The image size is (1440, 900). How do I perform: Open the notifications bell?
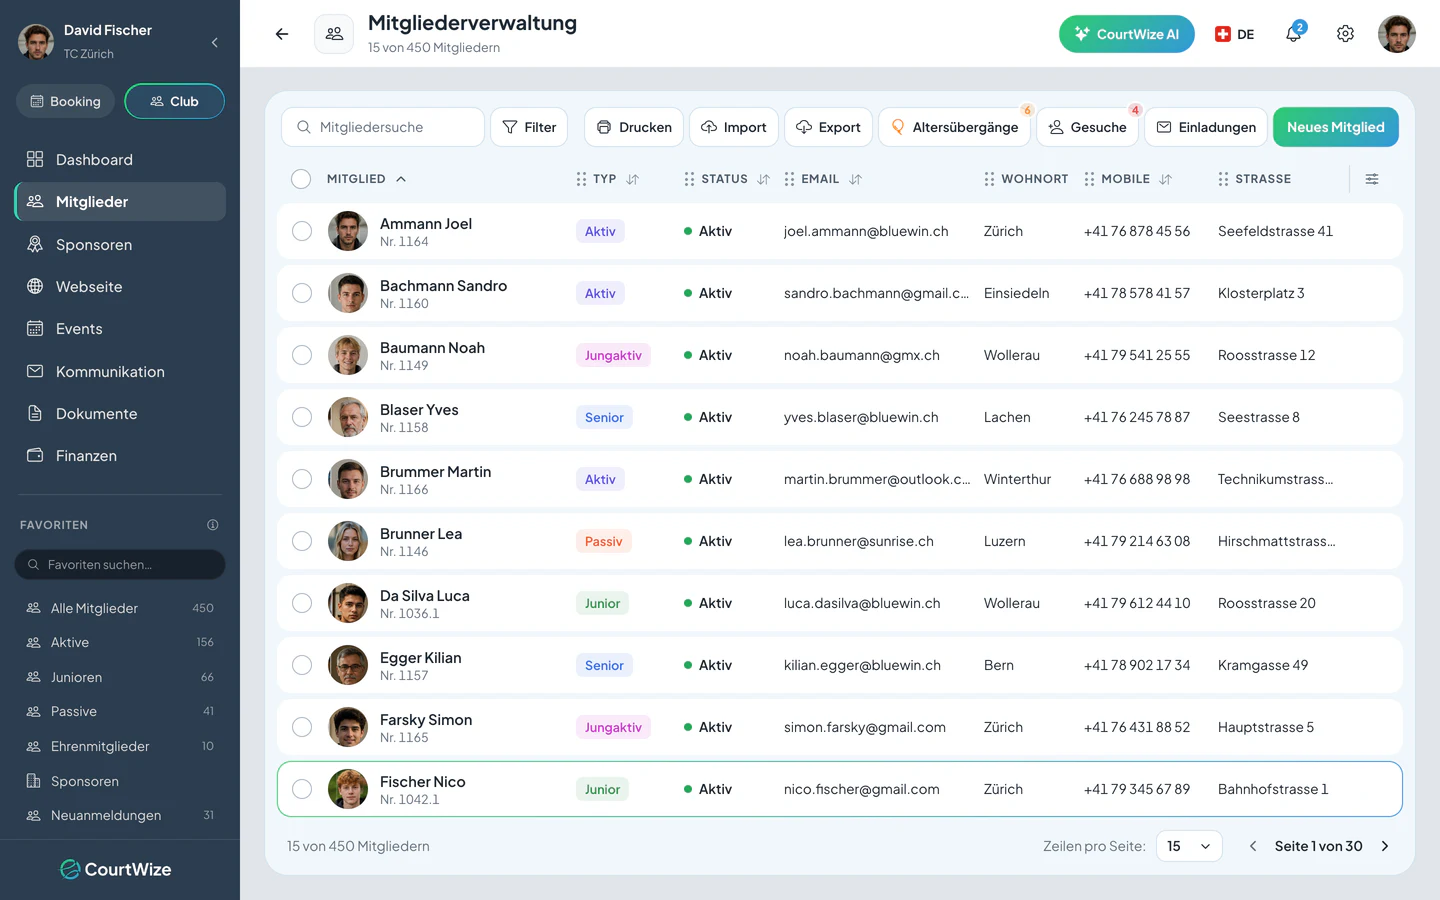[x=1293, y=34]
